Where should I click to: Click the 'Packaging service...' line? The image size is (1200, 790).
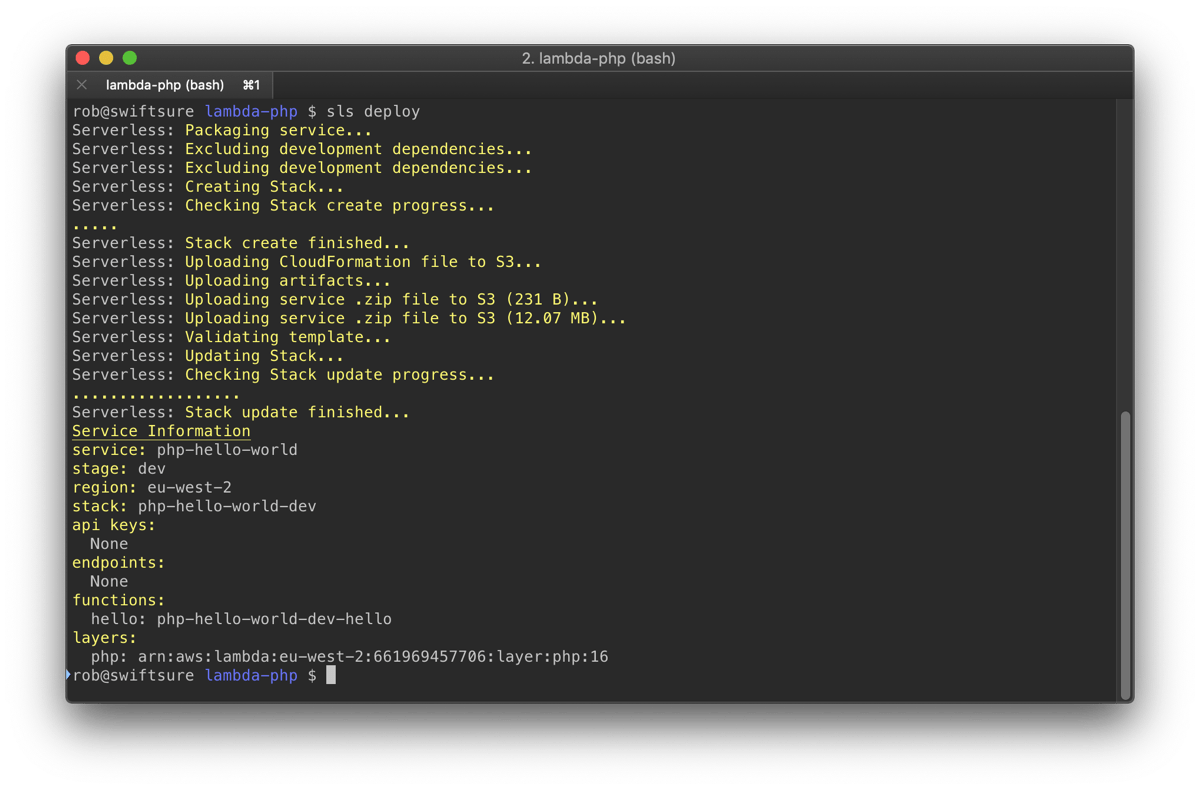coord(222,130)
